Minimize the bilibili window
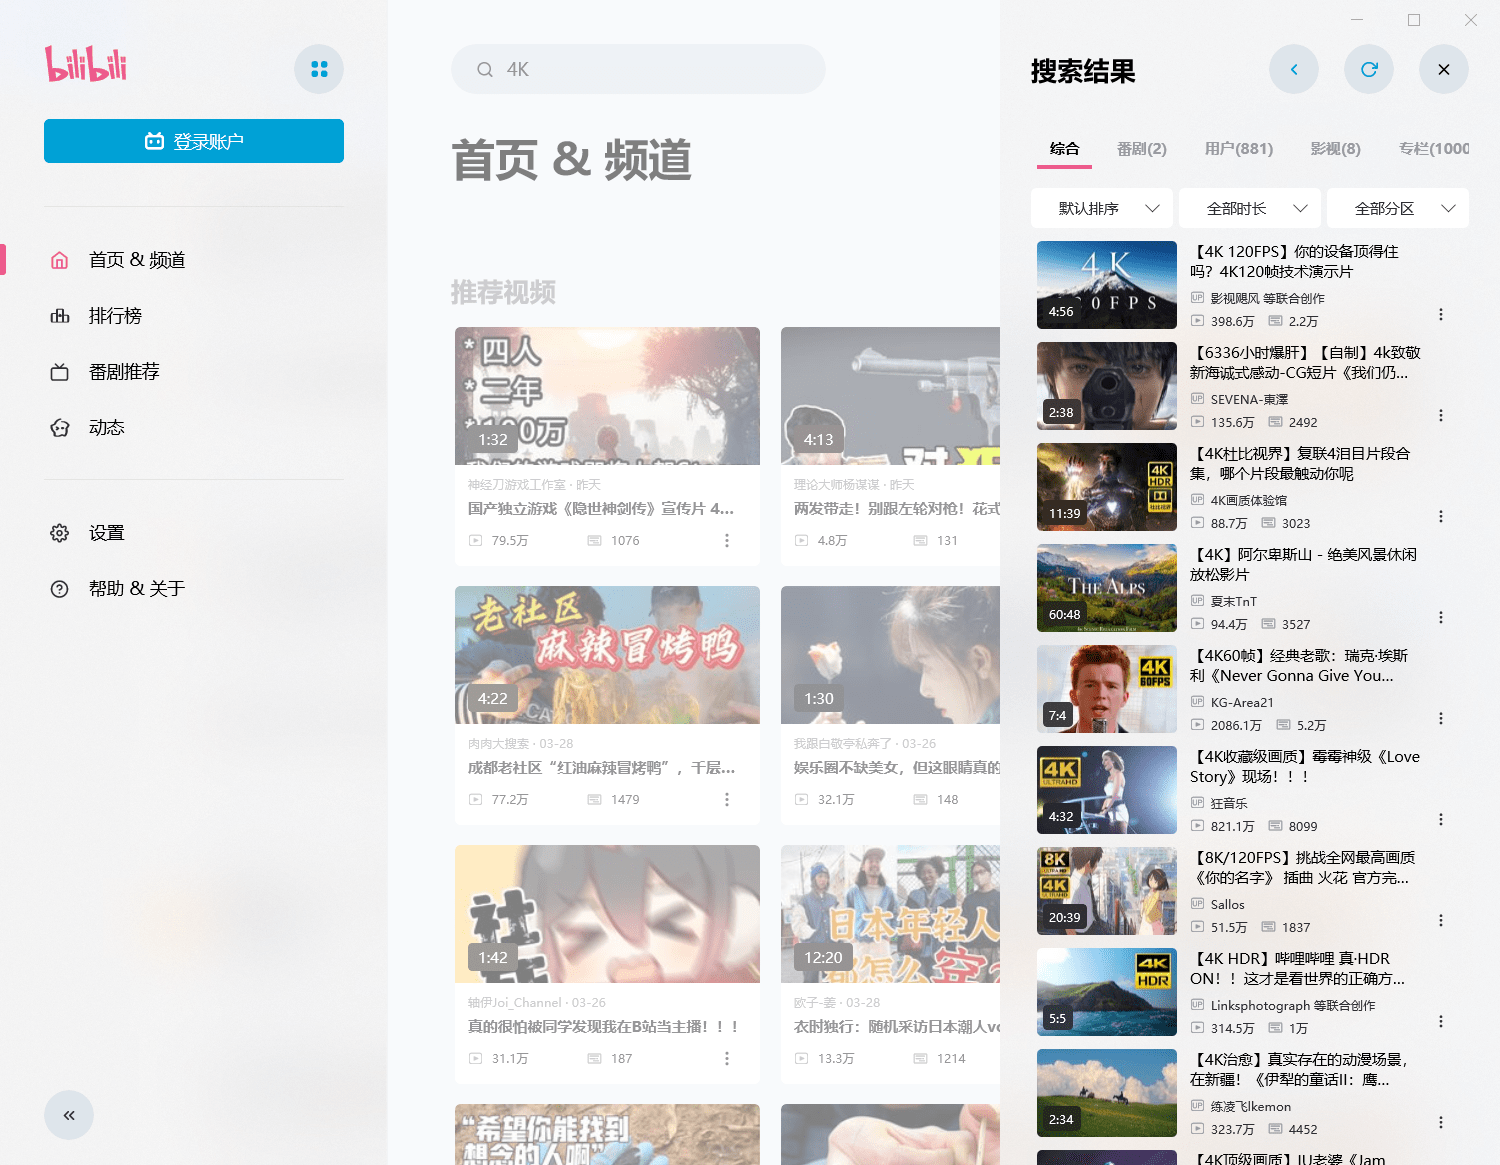Screen dimensions: 1500x1165 (x=1356, y=20)
